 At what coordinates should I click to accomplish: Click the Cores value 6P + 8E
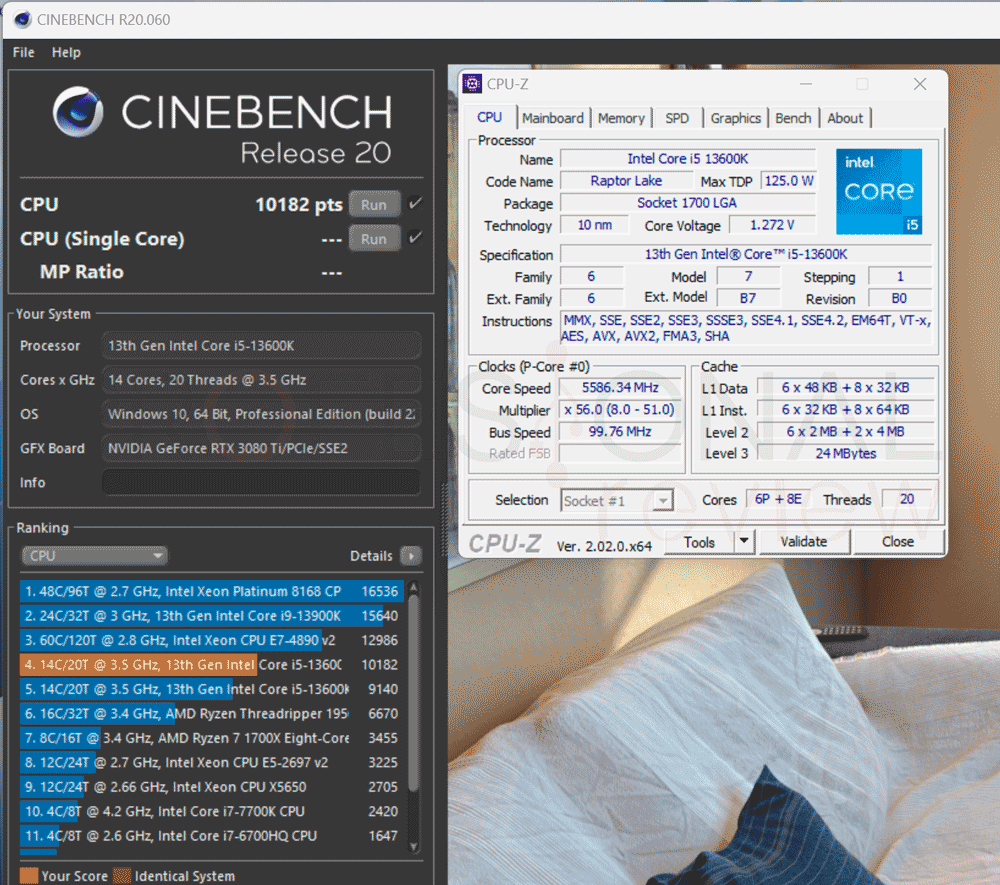click(x=778, y=499)
